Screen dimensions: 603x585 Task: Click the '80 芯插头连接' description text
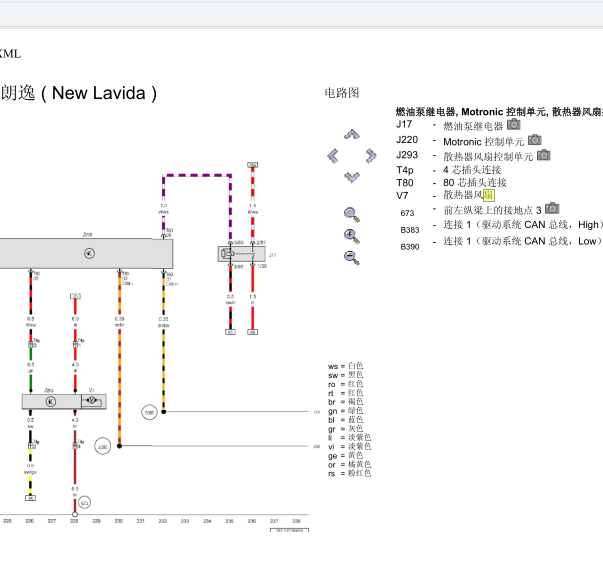click(x=475, y=182)
